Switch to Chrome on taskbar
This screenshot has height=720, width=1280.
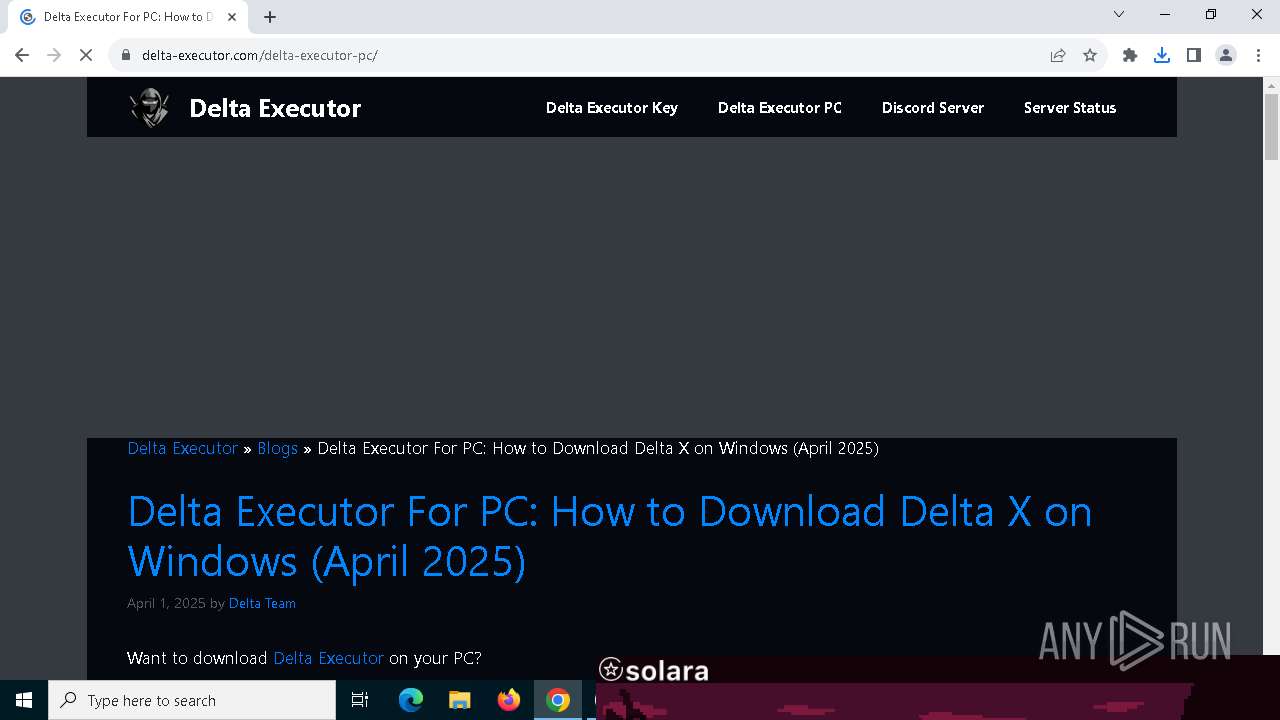click(x=558, y=700)
